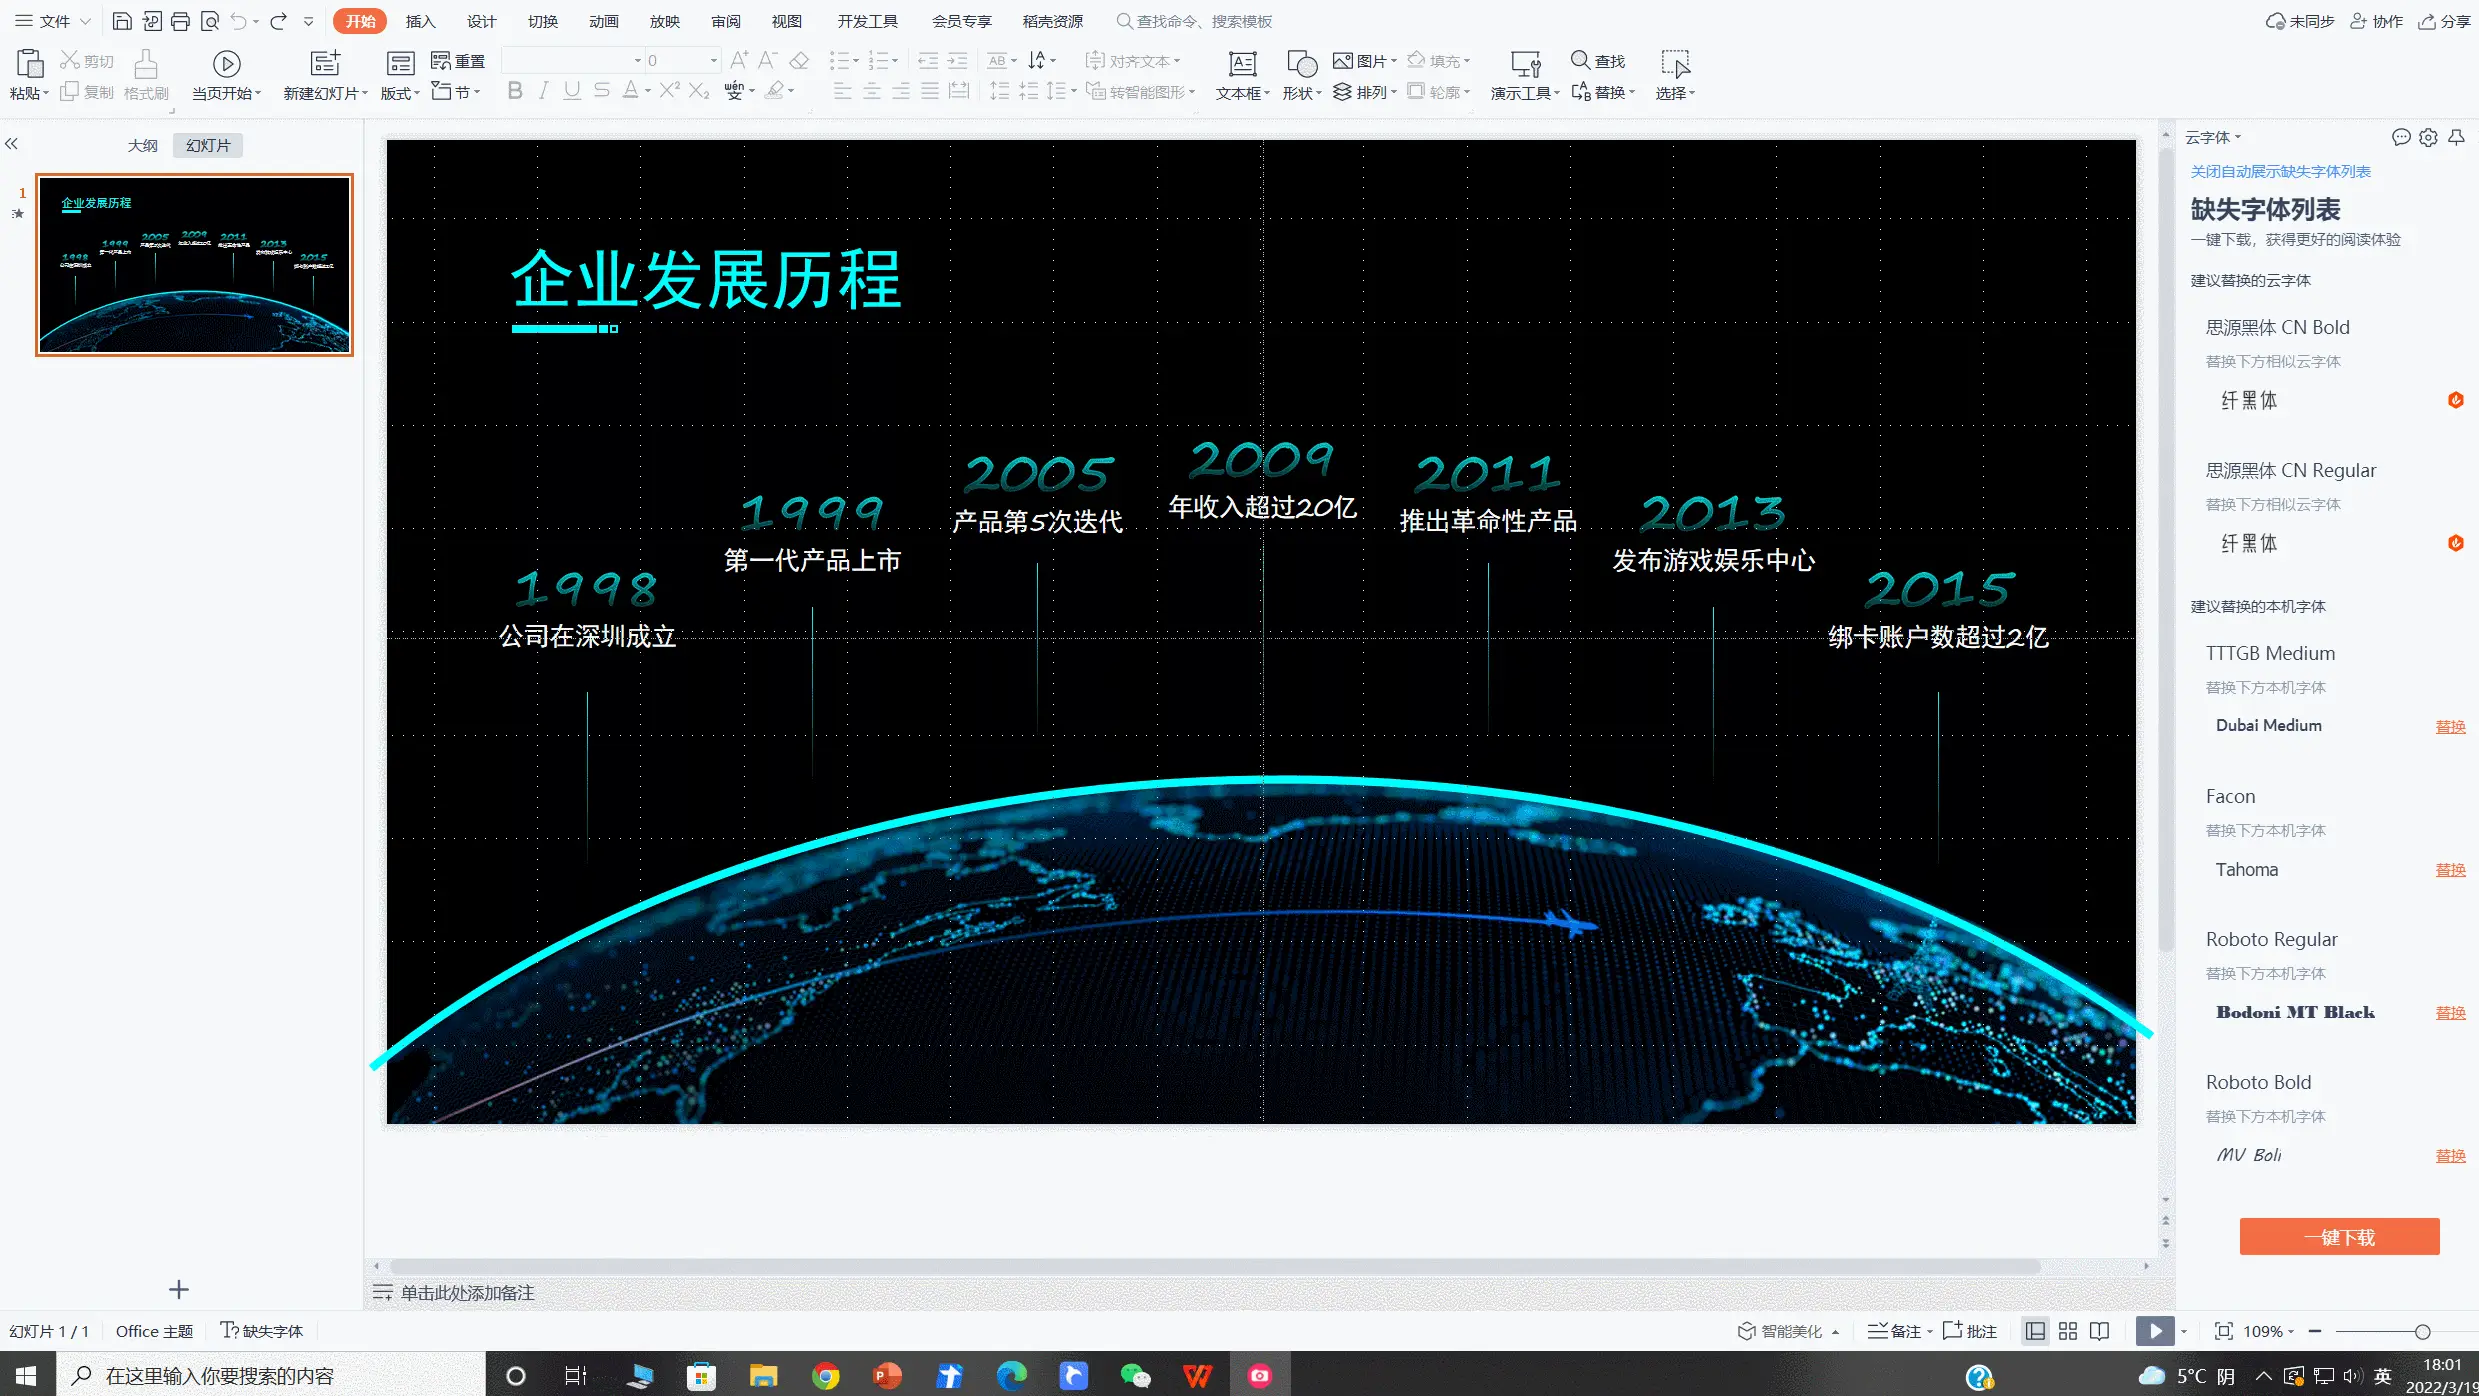Screen dimensions: 2479x1396
Task: Add new slide with plus icon
Action: click(x=179, y=1290)
